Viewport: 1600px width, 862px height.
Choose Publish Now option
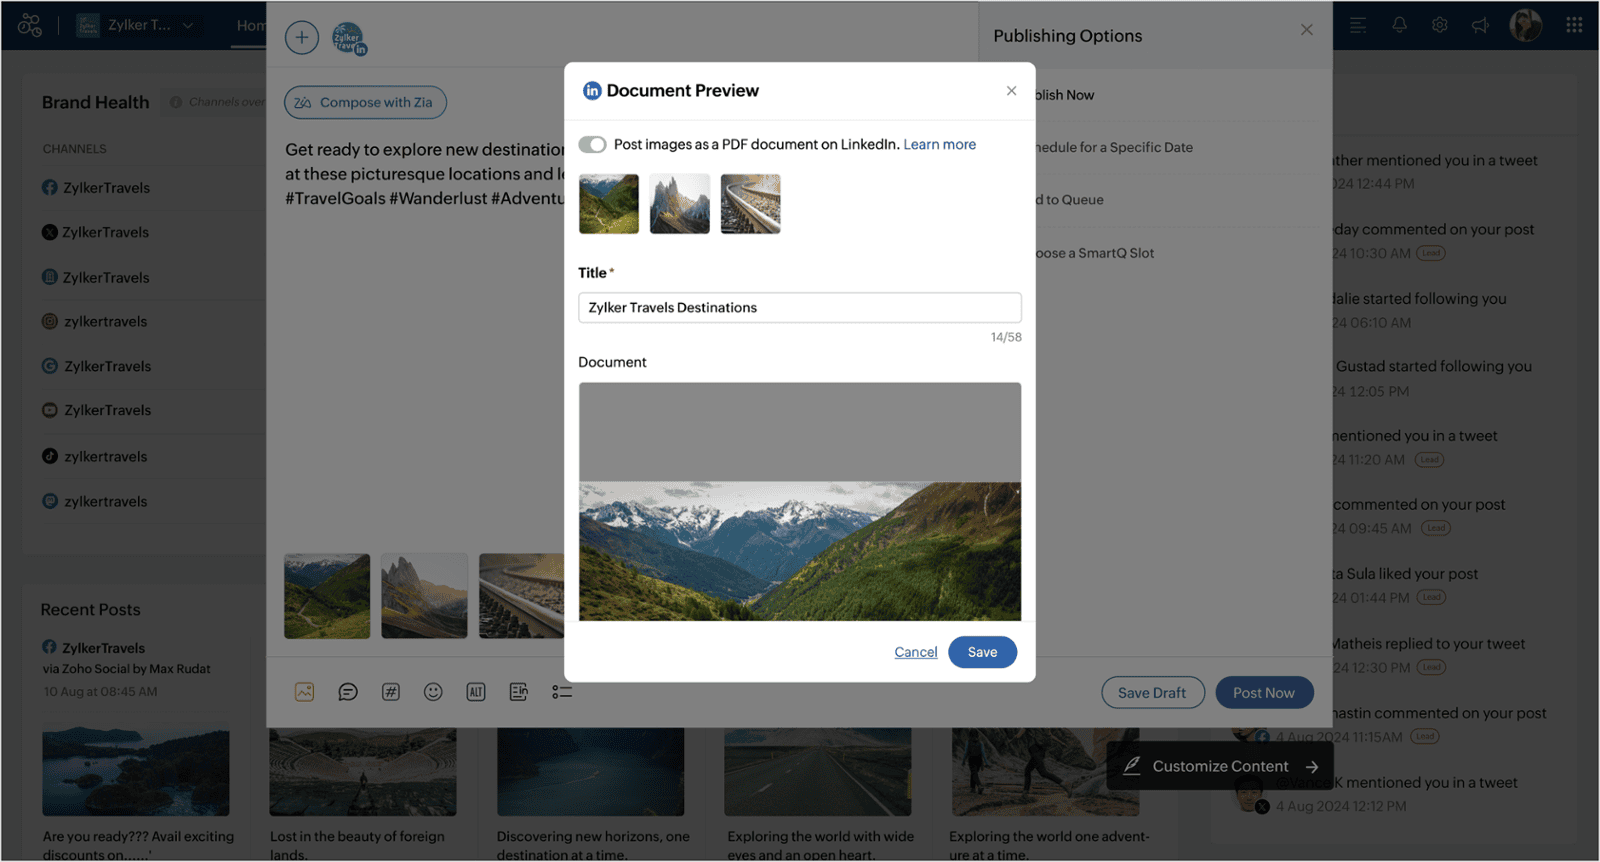[1063, 95]
